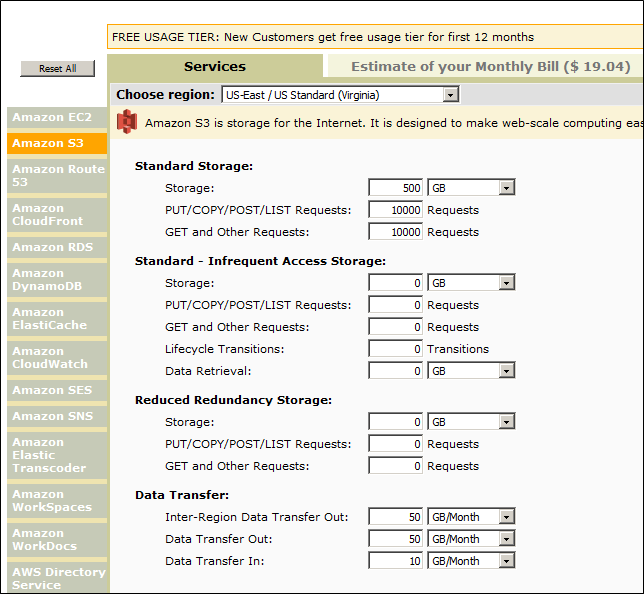Image resolution: width=644 pixels, height=594 pixels.
Task: Click the Data Retrieval amount field
Action: [396, 371]
